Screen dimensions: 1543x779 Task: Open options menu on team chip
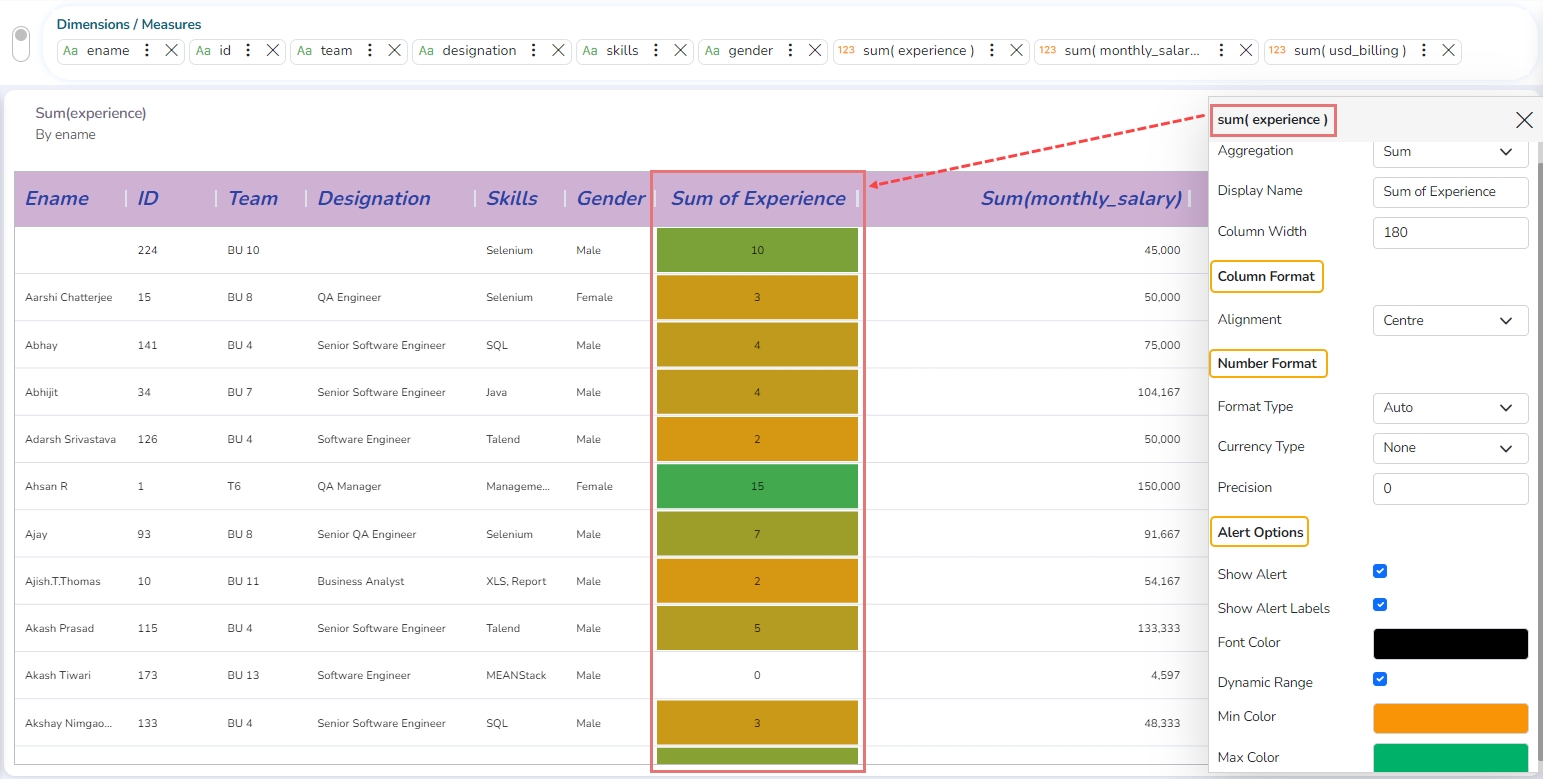click(x=370, y=50)
